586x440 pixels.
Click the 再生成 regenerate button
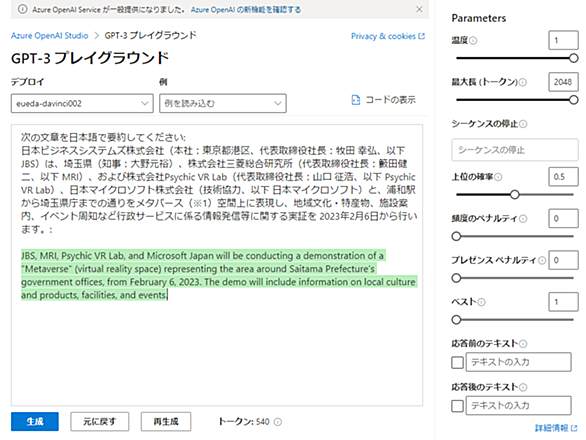tap(166, 422)
